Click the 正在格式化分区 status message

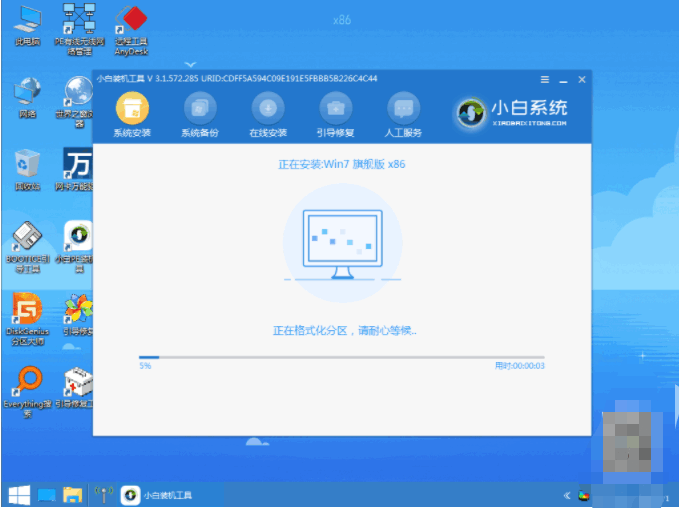tap(344, 331)
